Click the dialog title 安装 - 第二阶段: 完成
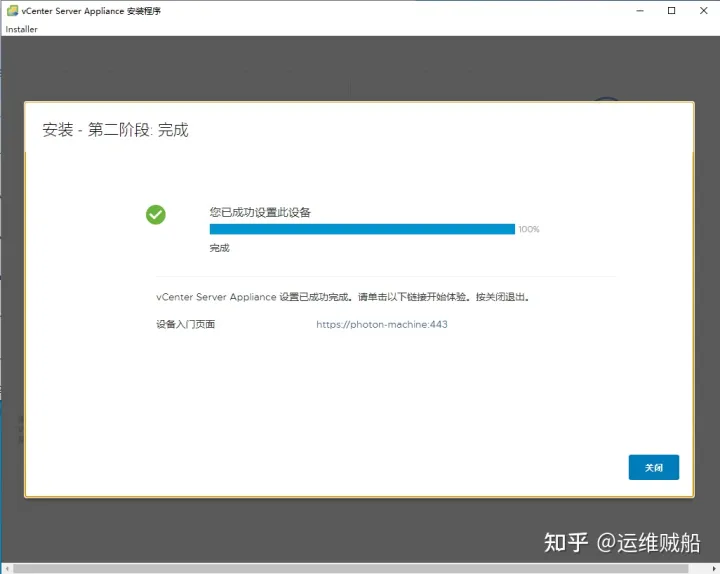 tap(115, 130)
